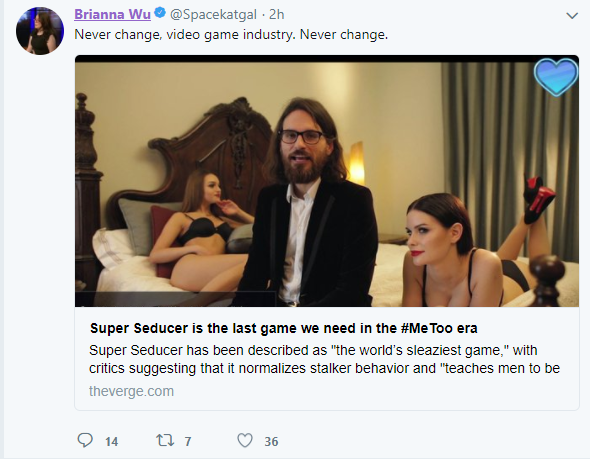Follow the theverge.com domain link
Image resolution: width=590 pixels, height=459 pixels.
pos(131,391)
